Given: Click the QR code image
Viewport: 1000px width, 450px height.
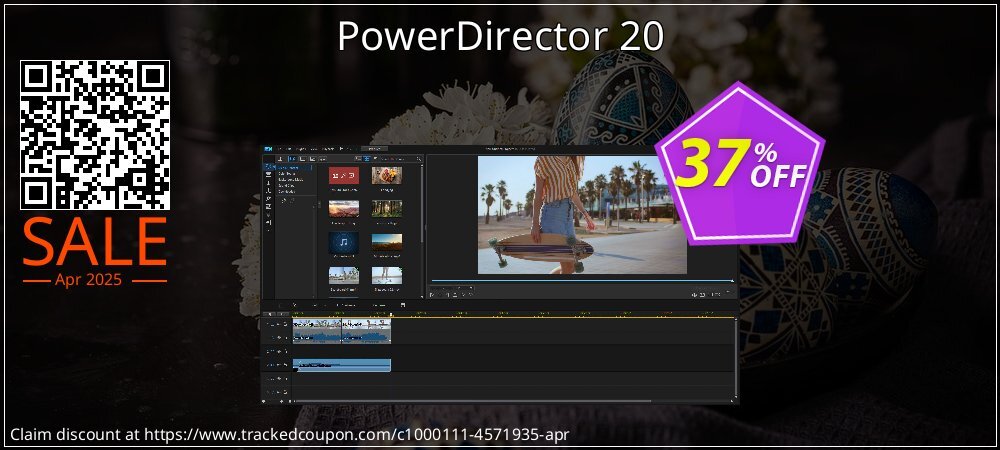Looking at the screenshot, I should pos(95,135).
